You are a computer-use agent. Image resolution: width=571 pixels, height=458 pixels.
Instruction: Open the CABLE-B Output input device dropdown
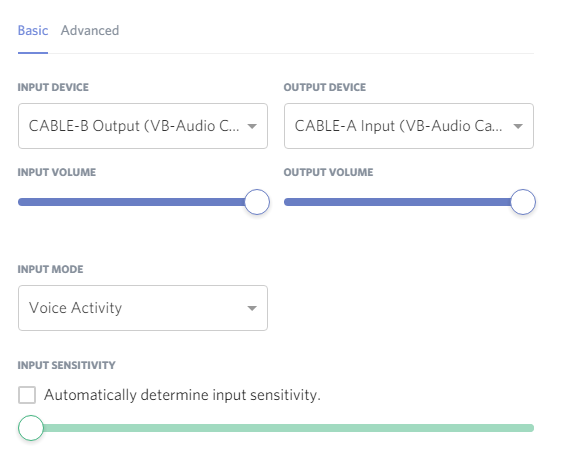coord(143,126)
